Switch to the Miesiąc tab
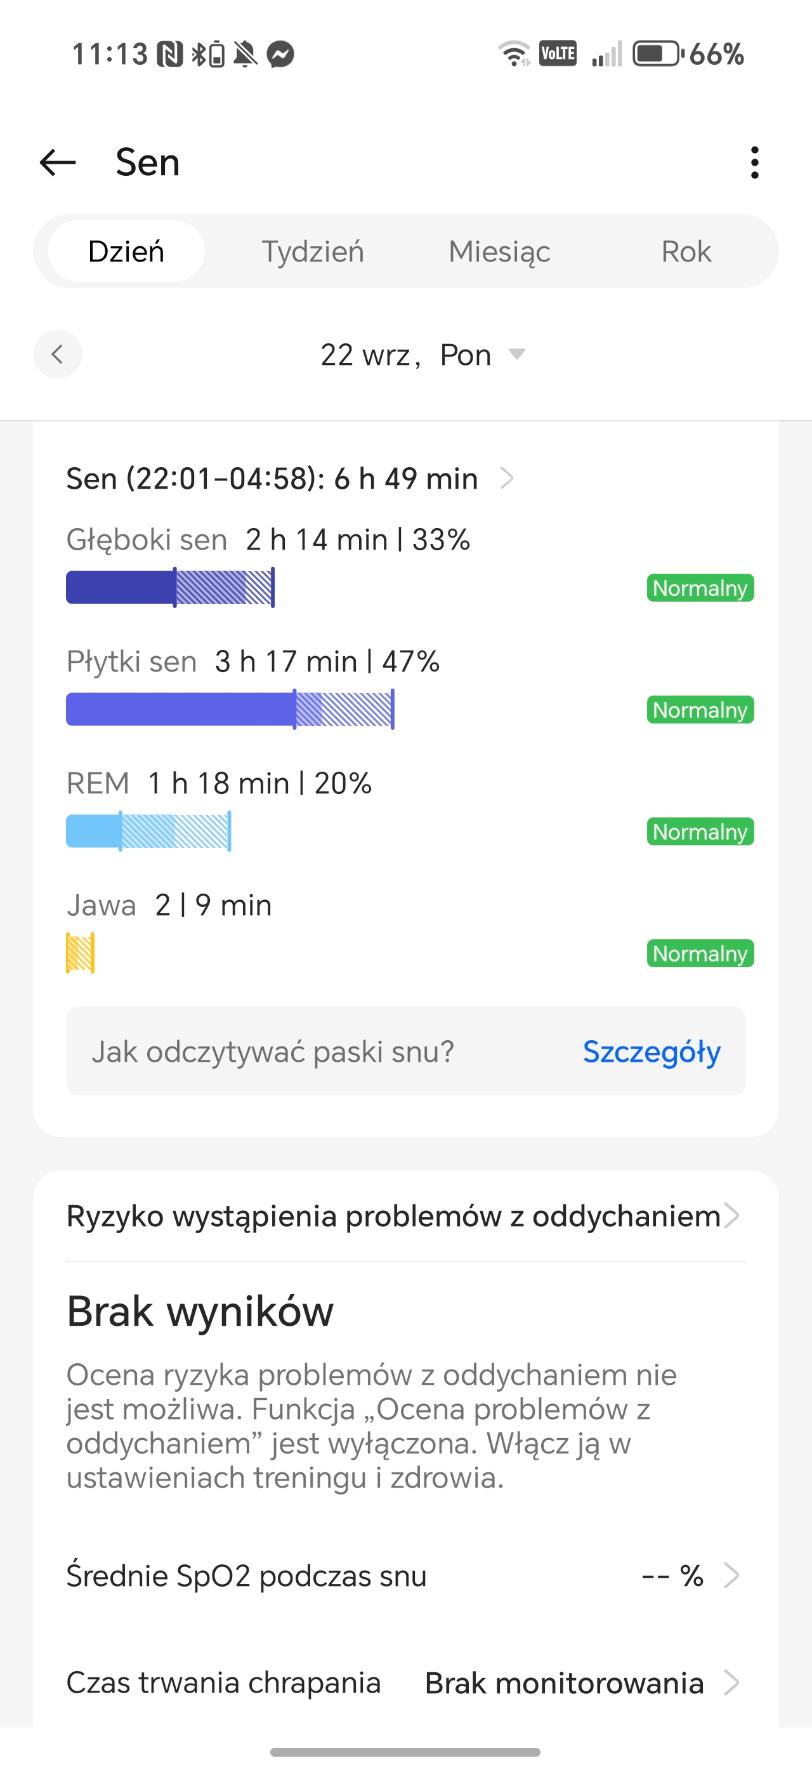This screenshot has height=1777, width=812. pos(499,251)
